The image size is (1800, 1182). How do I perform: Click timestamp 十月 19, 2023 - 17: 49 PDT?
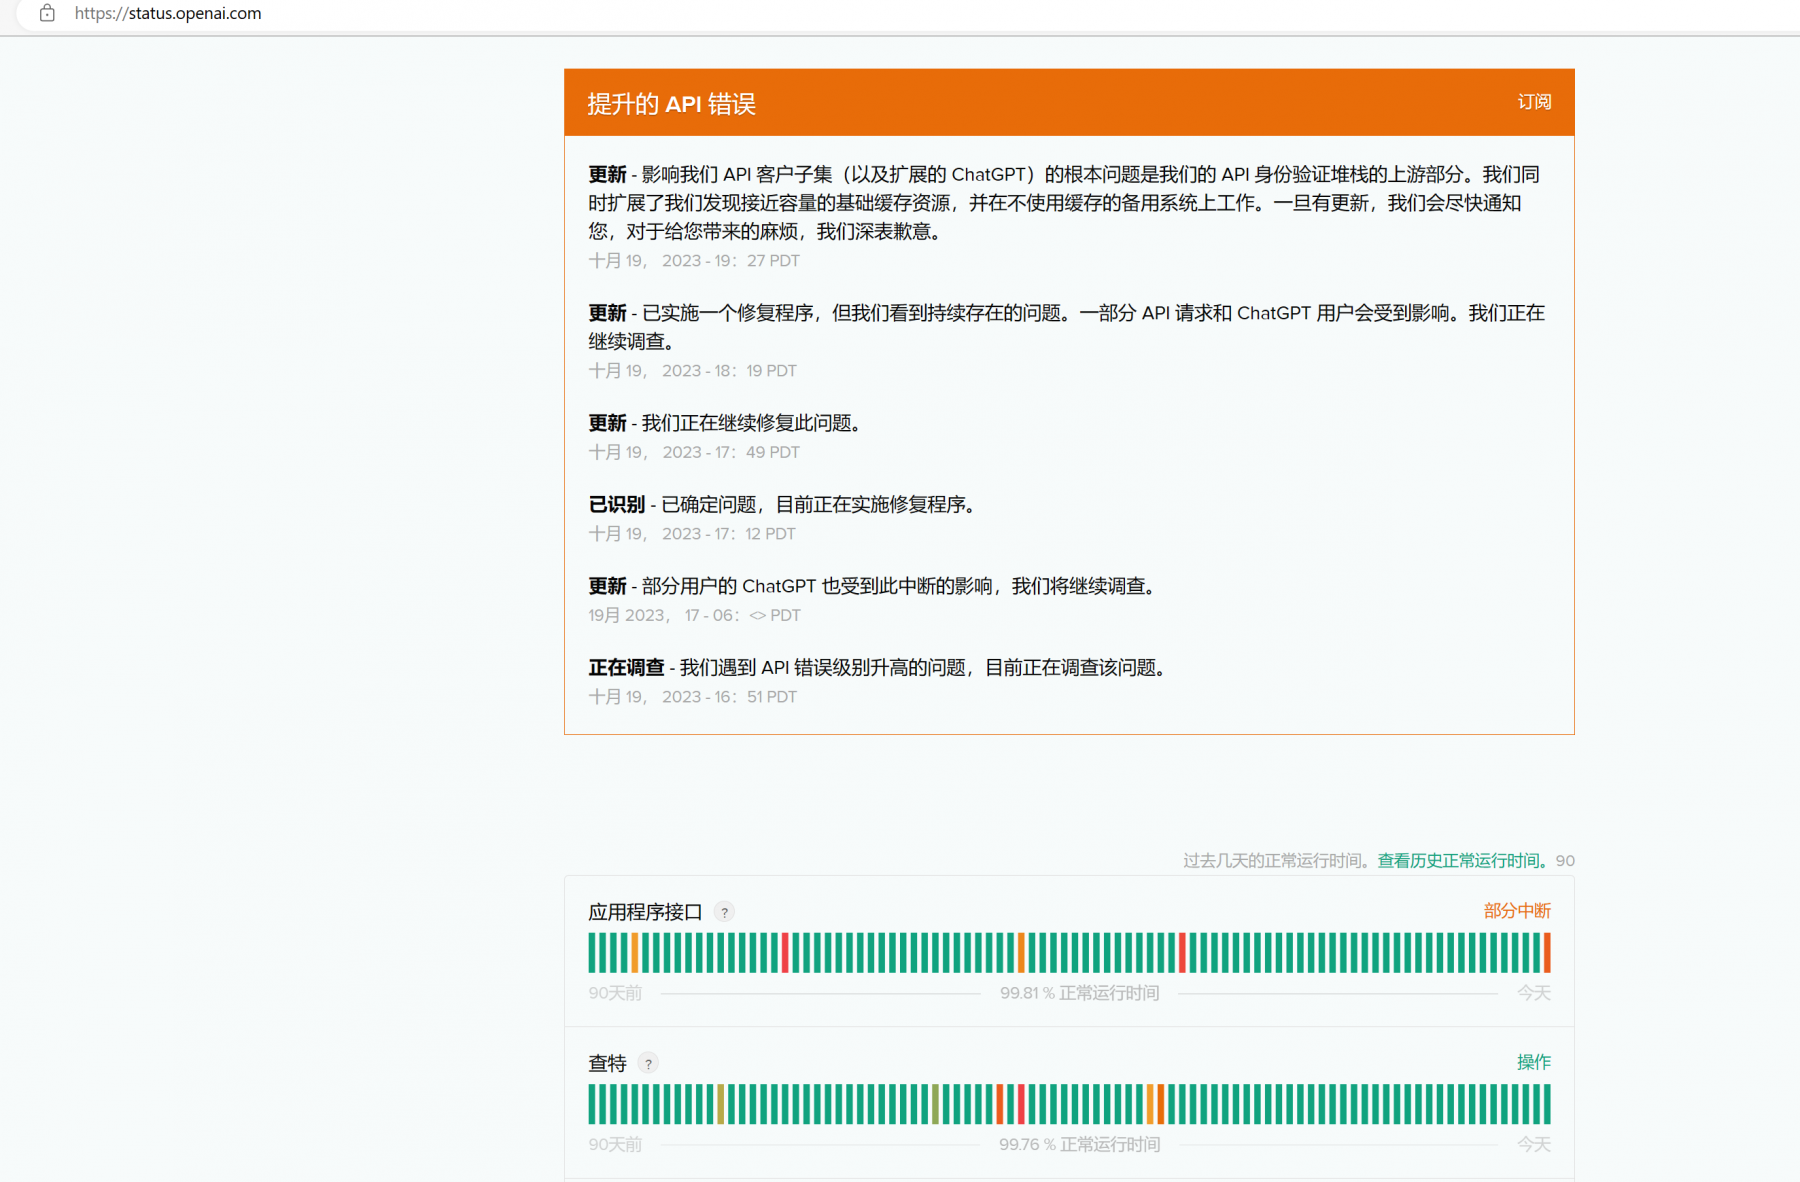click(694, 452)
